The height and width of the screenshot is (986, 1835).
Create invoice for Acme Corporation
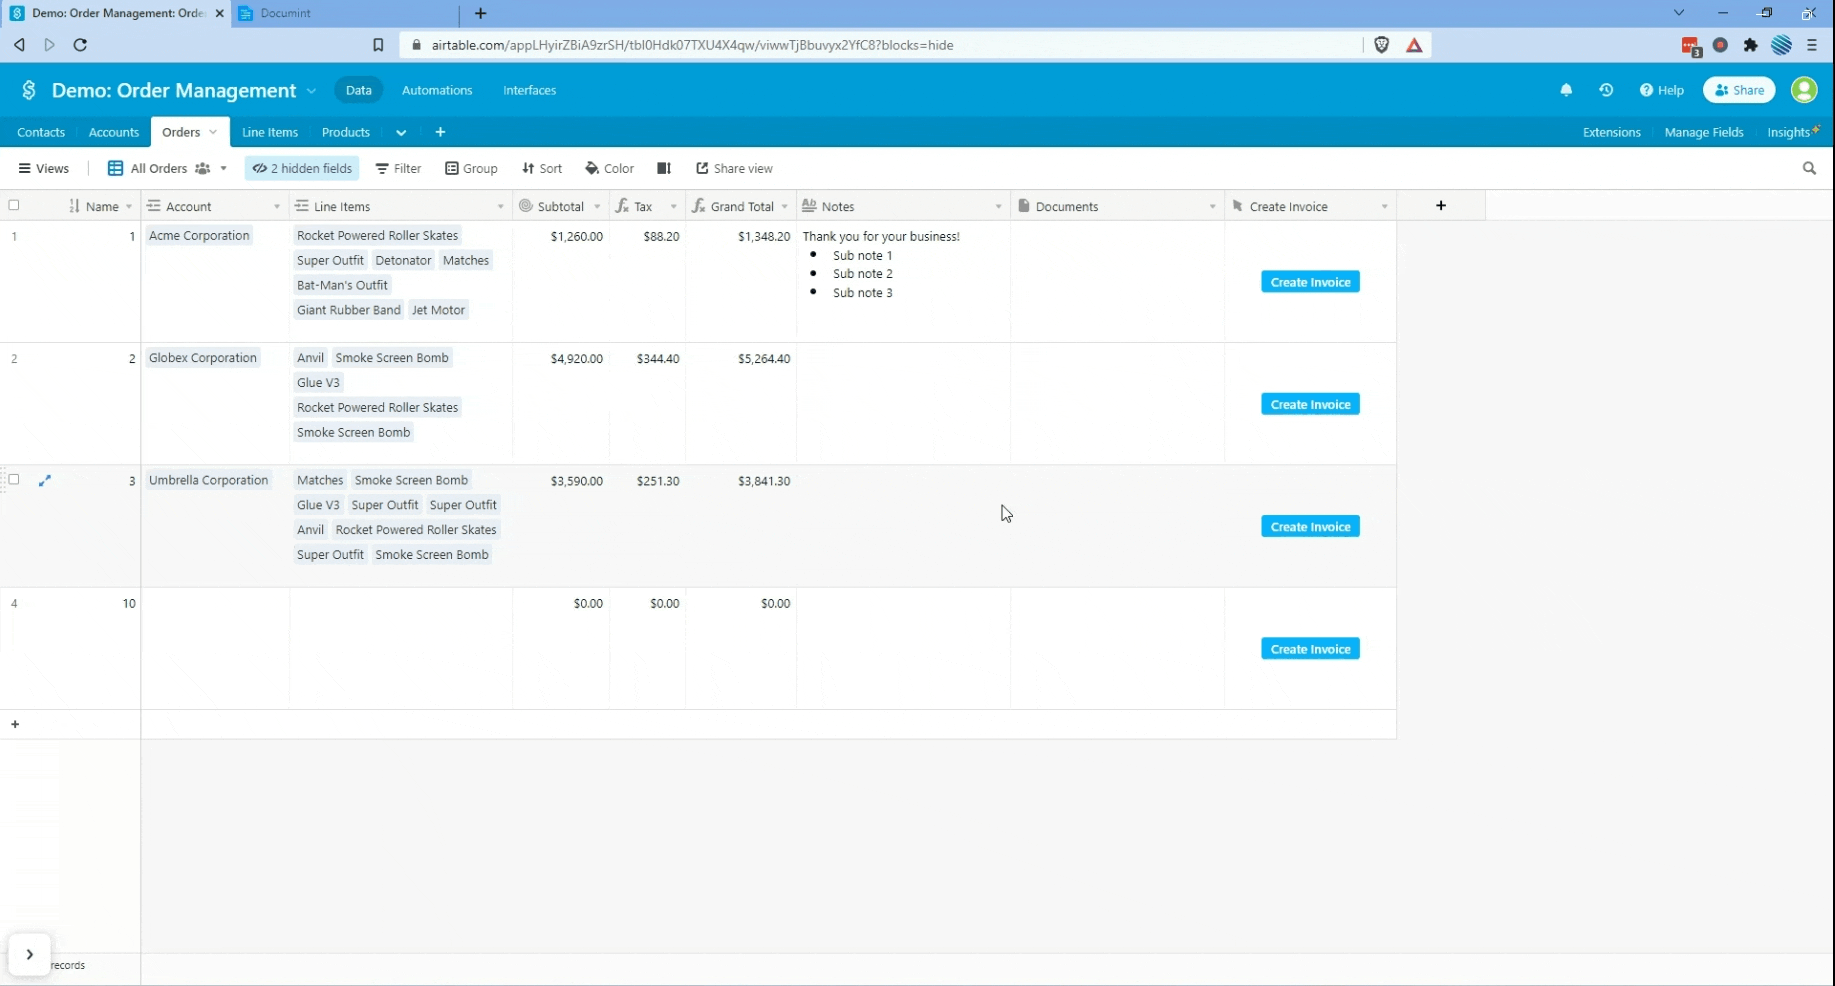[1310, 282]
